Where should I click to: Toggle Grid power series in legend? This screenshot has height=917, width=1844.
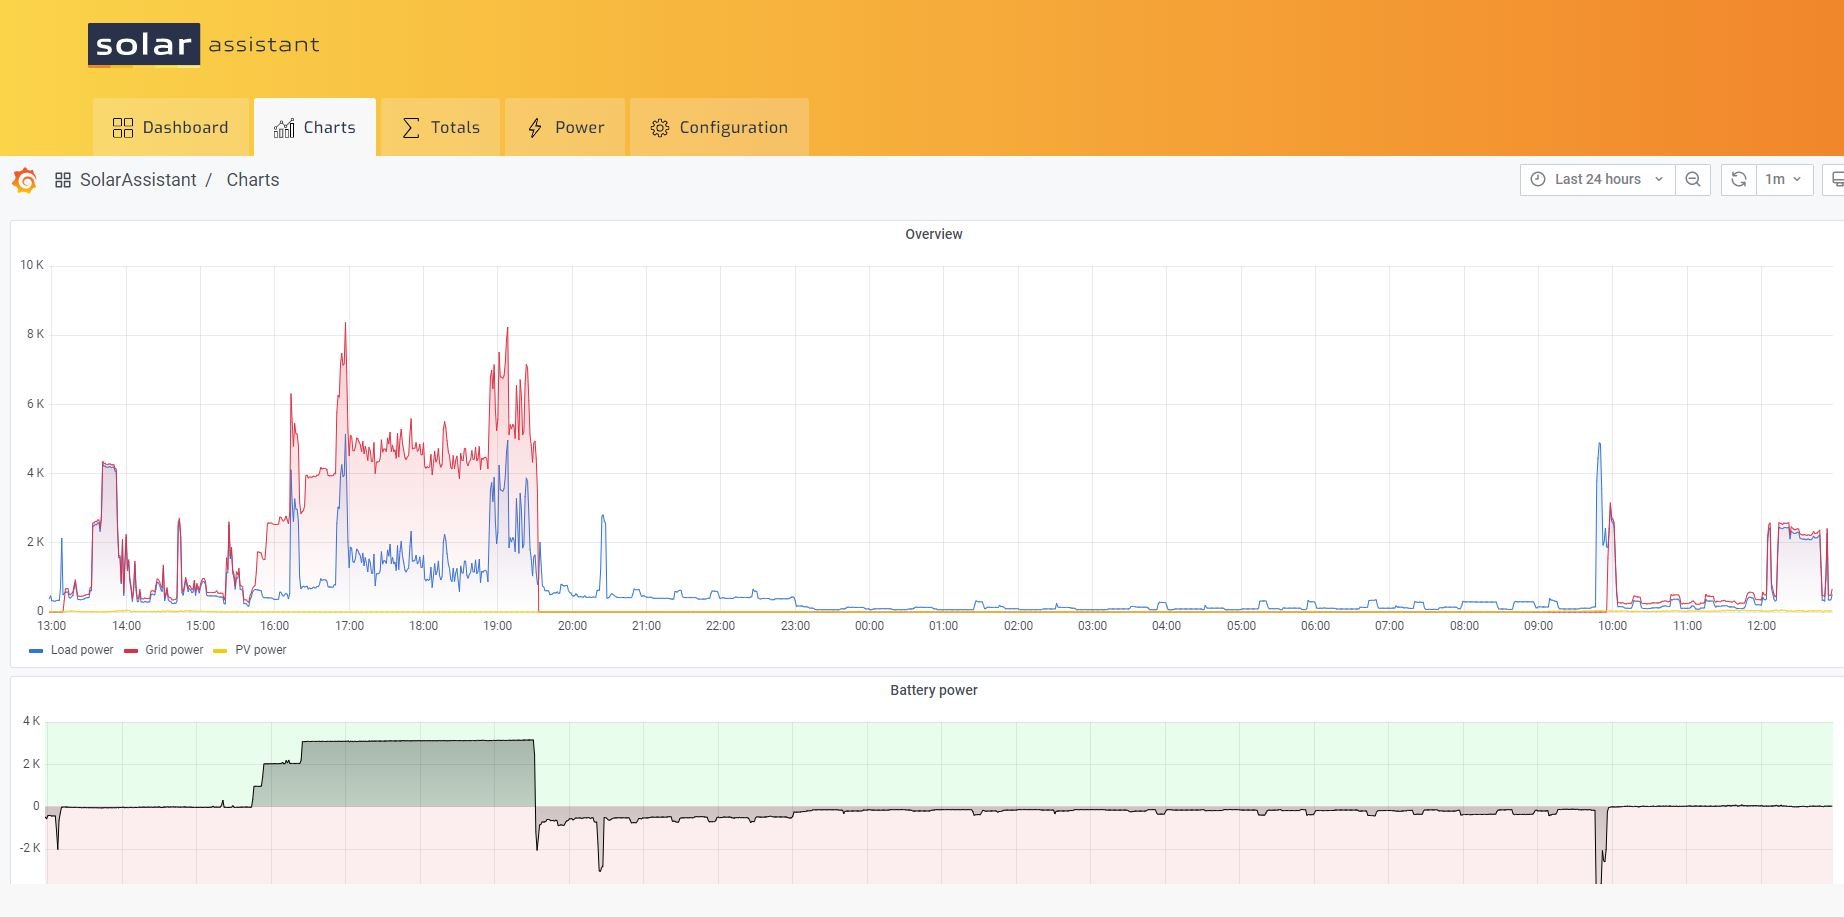(x=174, y=650)
